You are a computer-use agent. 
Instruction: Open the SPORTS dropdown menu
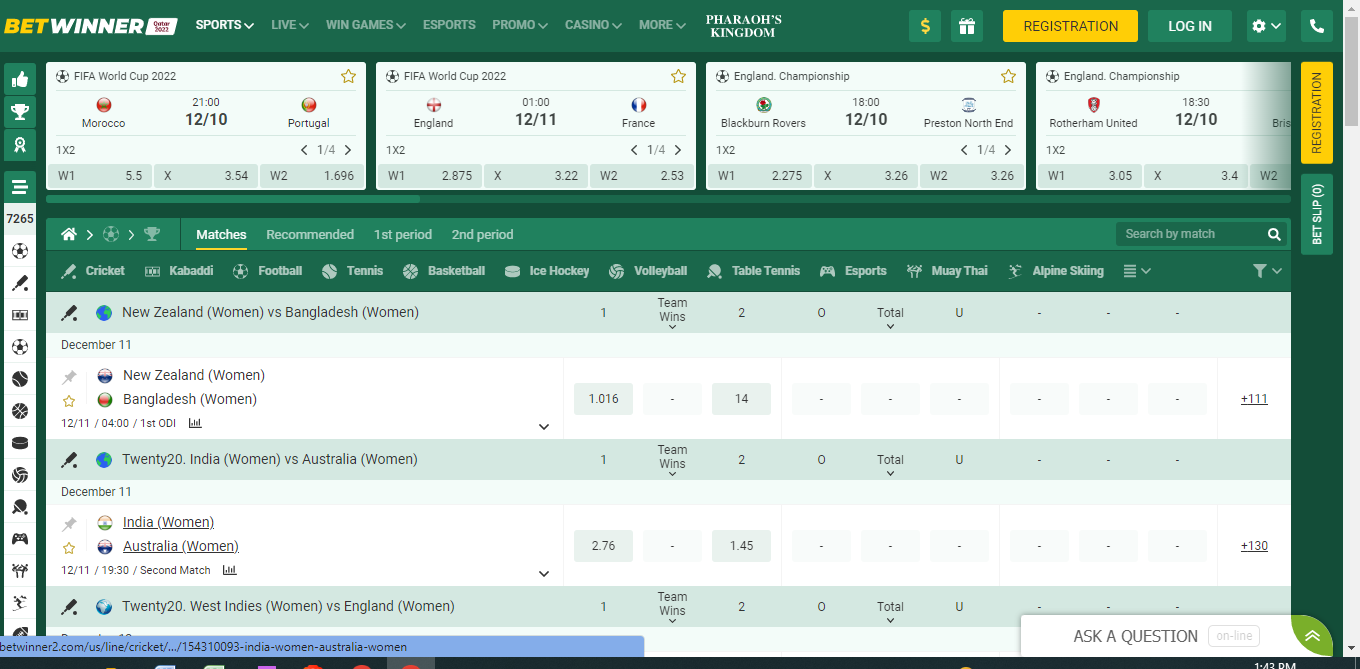click(x=225, y=25)
